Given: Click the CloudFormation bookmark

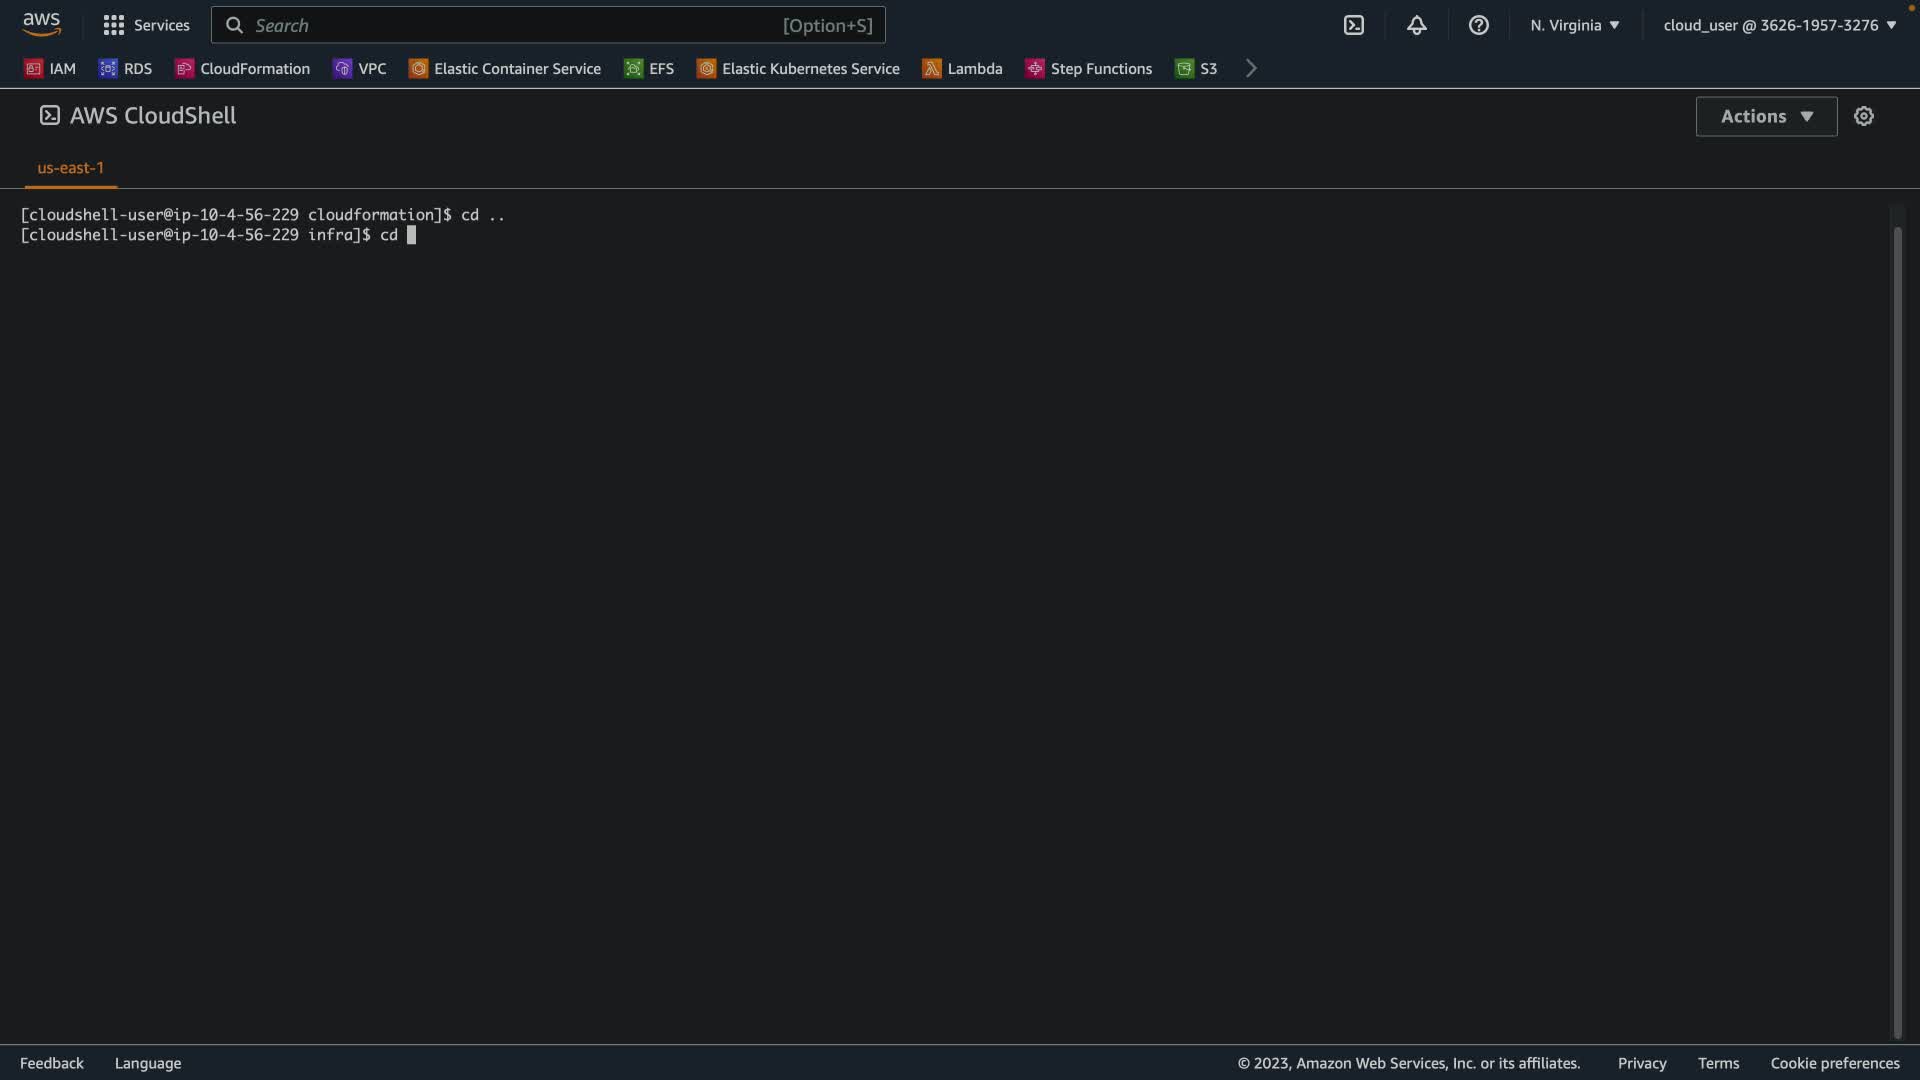Looking at the screenshot, I should 242,69.
